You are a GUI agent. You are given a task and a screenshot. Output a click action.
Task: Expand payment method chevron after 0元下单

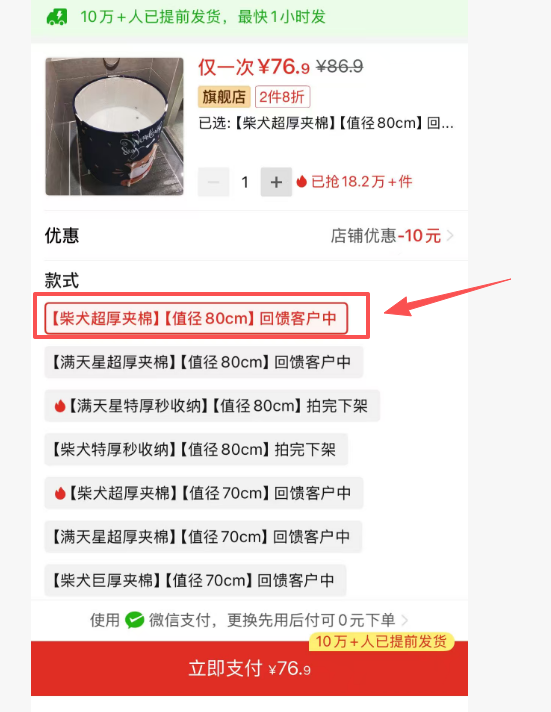point(405,620)
